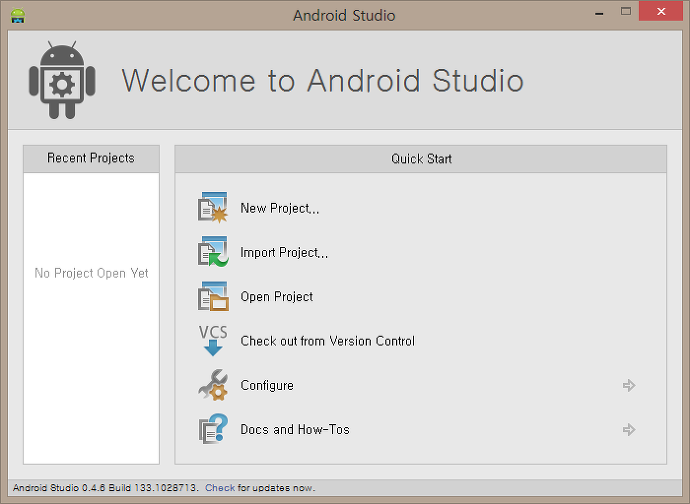Start a New Project from the text label
This screenshot has height=504, width=690.
(279, 208)
